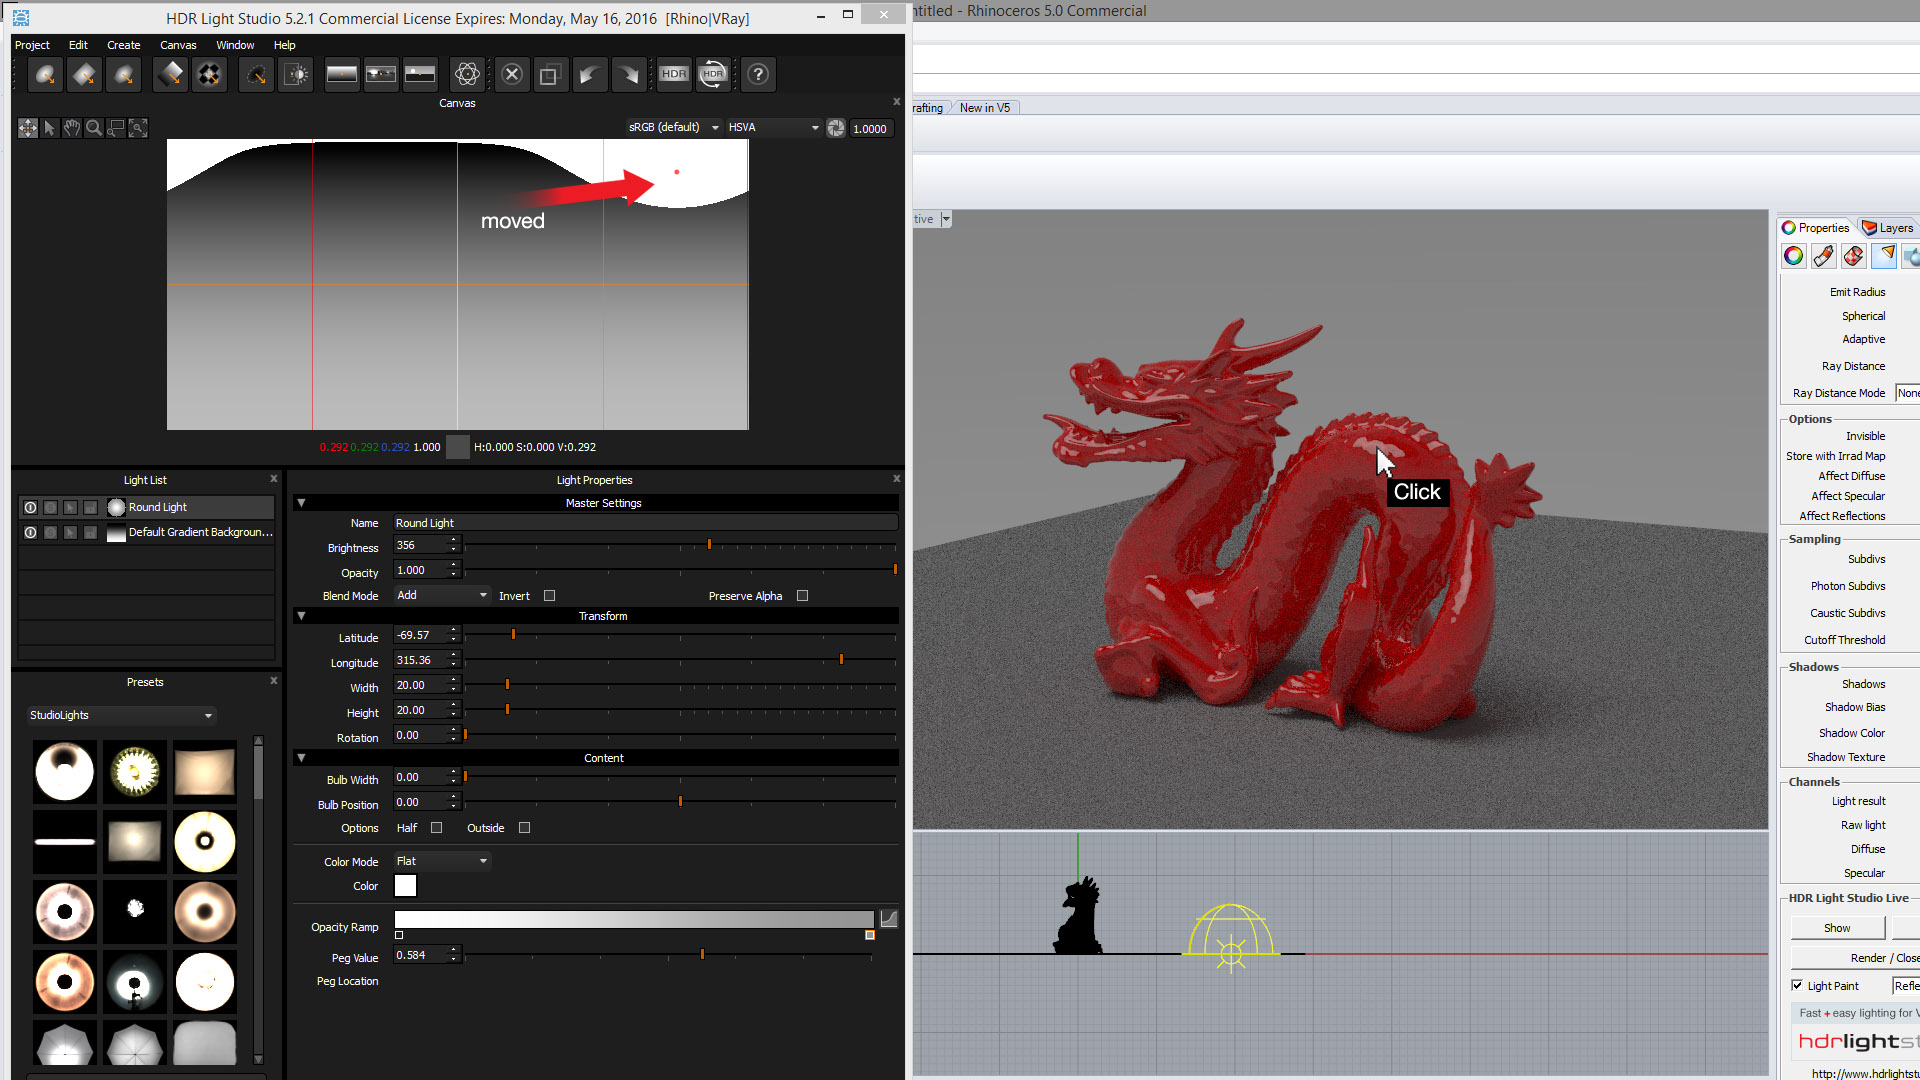
Task: Toggle the Round Light solo button
Action: [50, 507]
